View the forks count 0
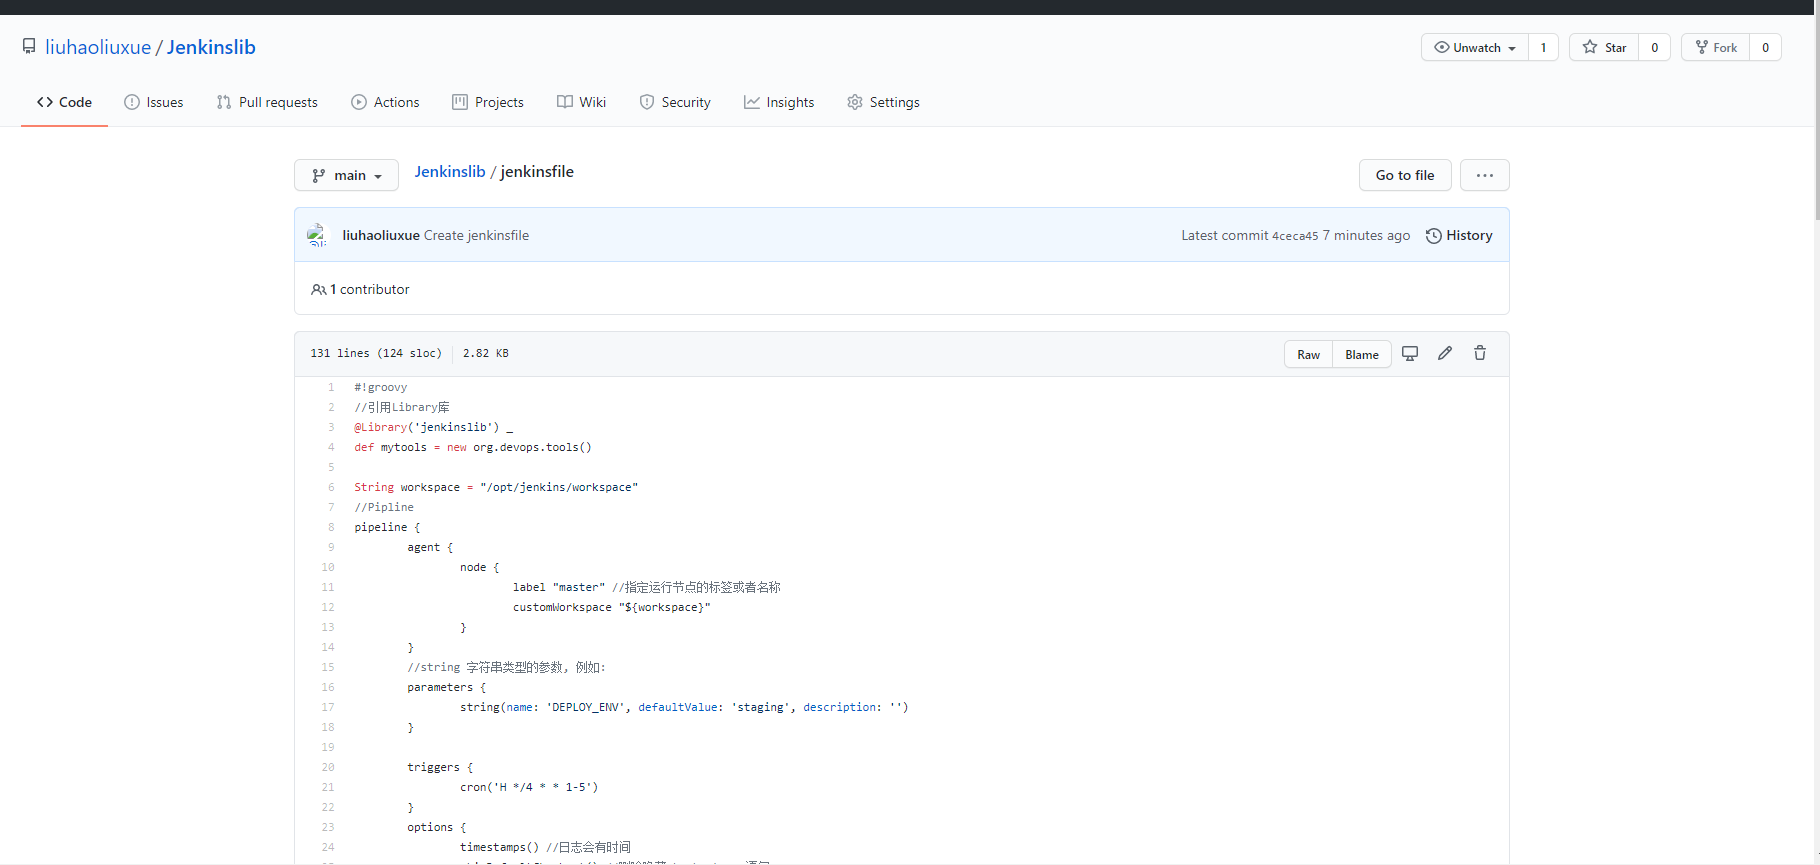 [x=1766, y=47]
